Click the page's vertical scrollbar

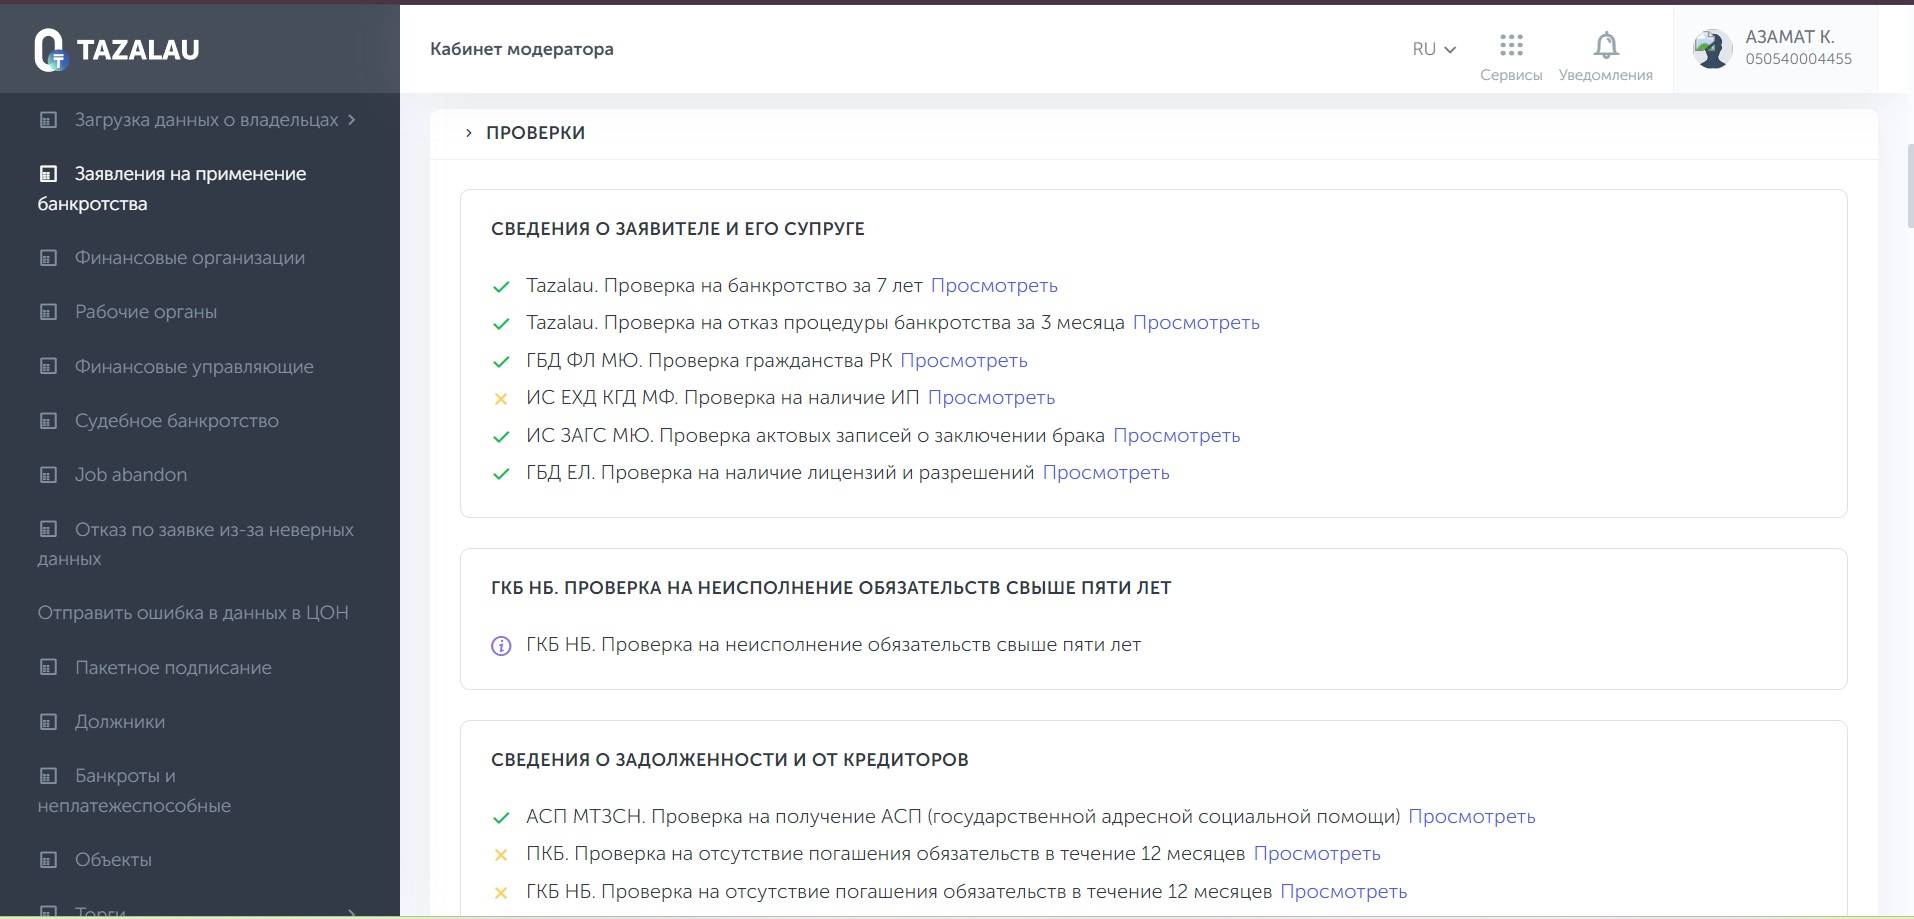click(x=1909, y=187)
